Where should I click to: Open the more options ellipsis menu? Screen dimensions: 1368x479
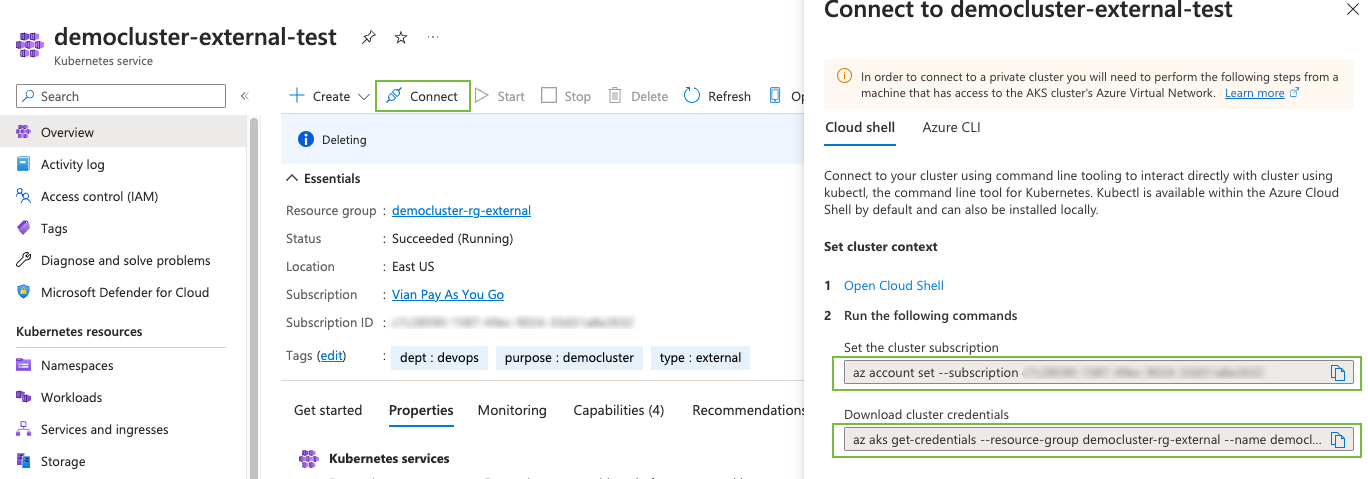pyautogui.click(x=433, y=38)
